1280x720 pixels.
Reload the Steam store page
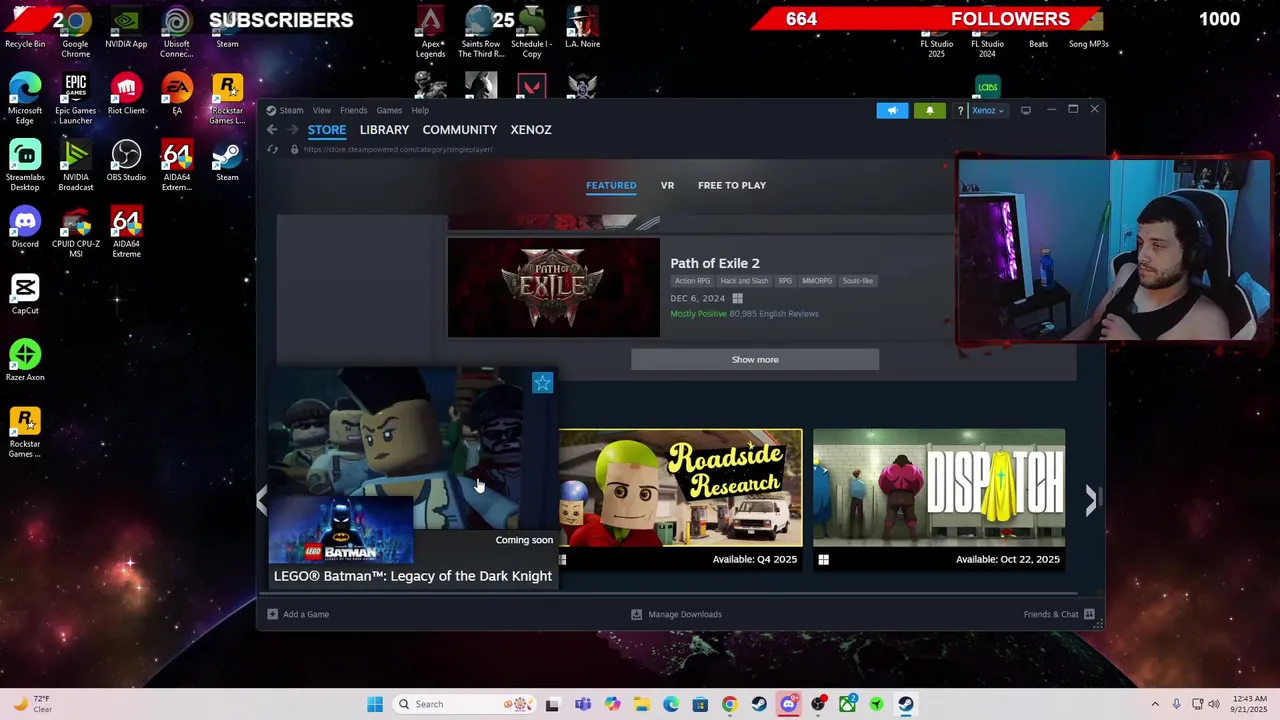click(x=272, y=149)
